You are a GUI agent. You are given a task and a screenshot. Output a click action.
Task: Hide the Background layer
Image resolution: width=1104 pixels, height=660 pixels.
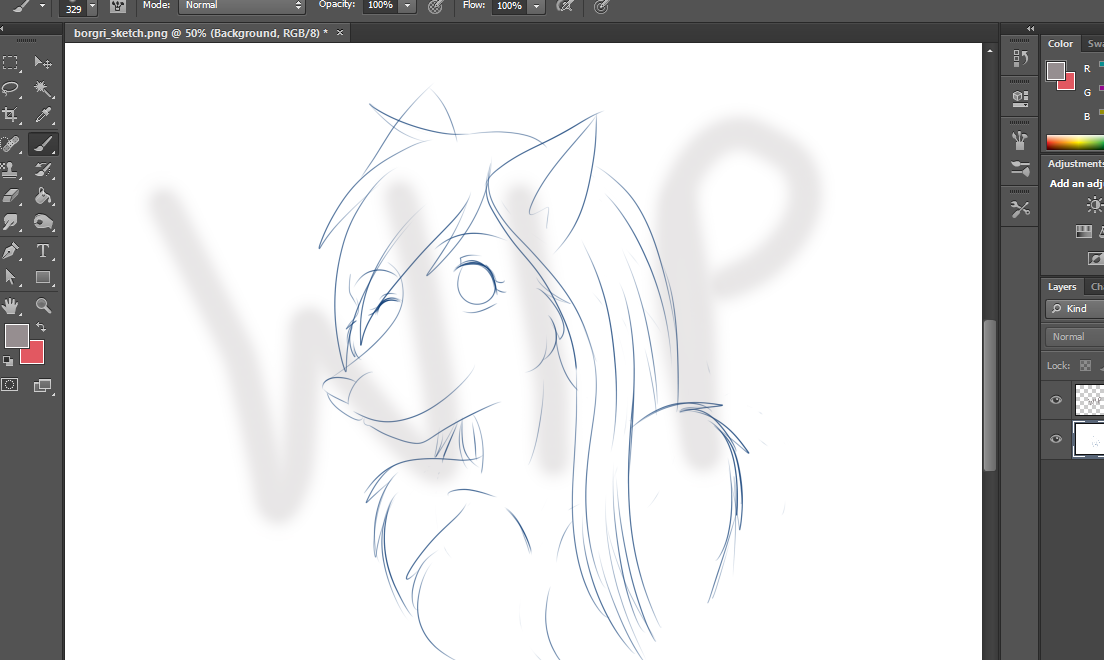pos(1055,439)
